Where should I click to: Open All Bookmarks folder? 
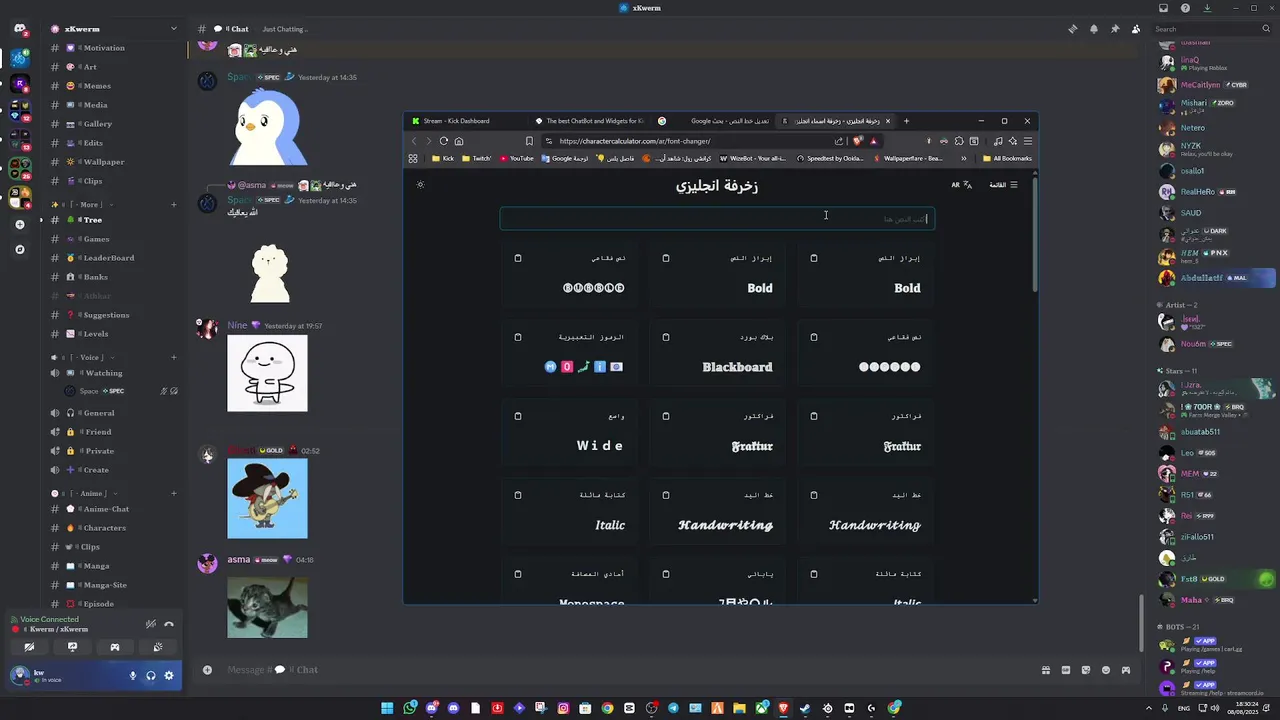click(x=1007, y=158)
